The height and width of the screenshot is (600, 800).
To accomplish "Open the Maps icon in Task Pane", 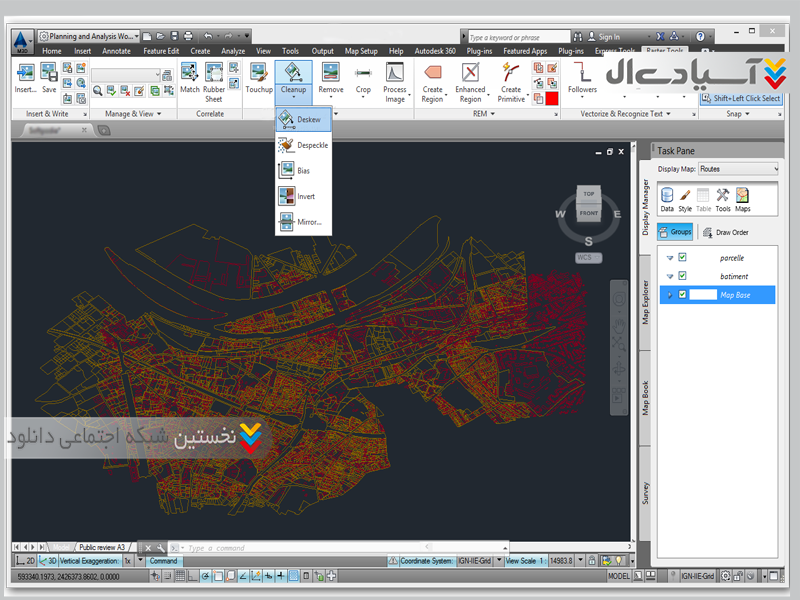I will coord(743,196).
